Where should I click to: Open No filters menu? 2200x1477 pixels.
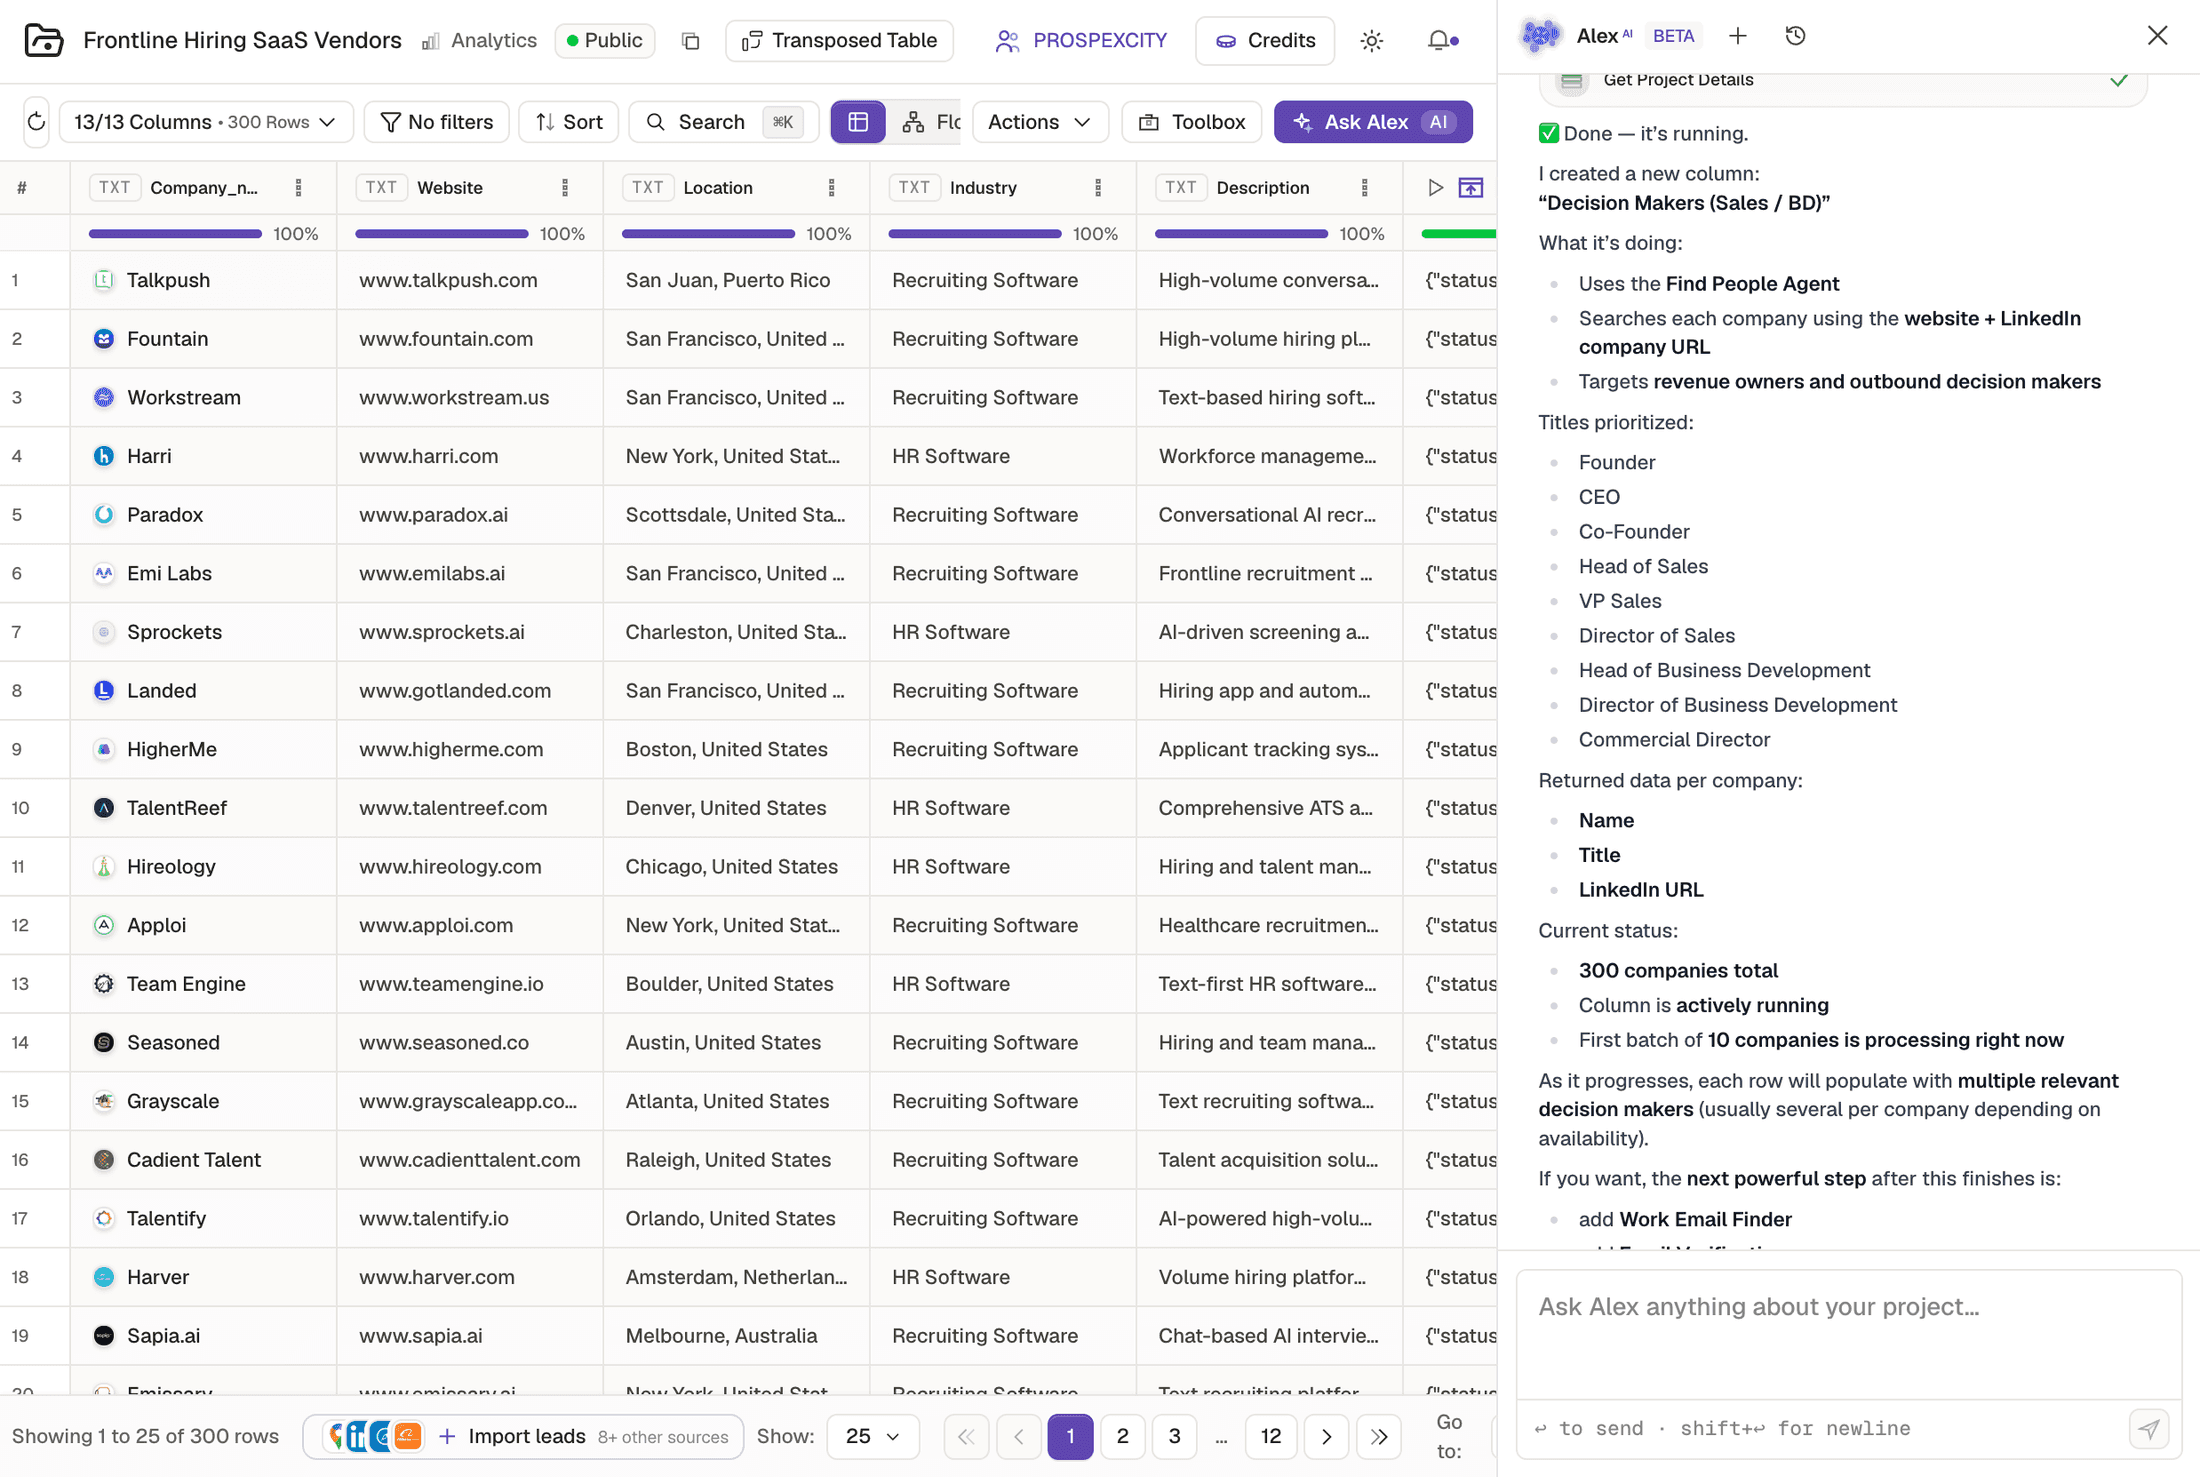point(437,122)
